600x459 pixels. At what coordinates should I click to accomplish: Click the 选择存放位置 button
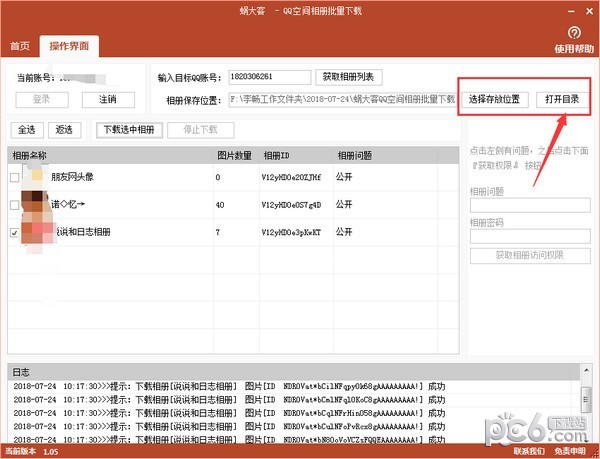[494, 100]
